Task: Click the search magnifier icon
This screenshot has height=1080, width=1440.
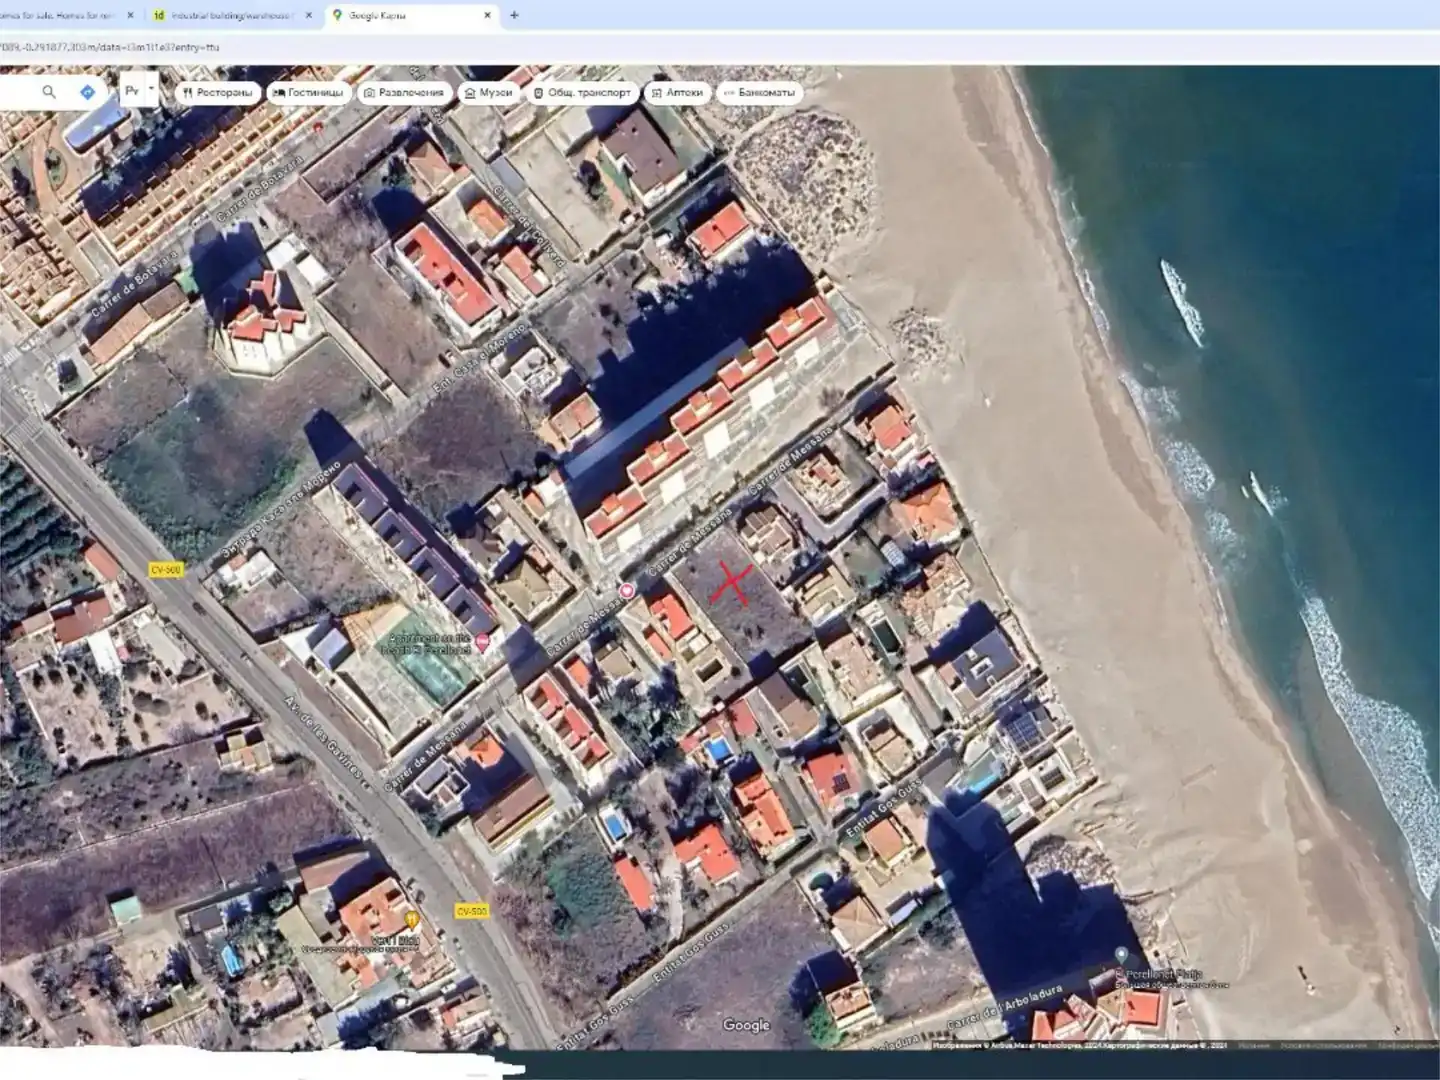Action: click(x=48, y=92)
